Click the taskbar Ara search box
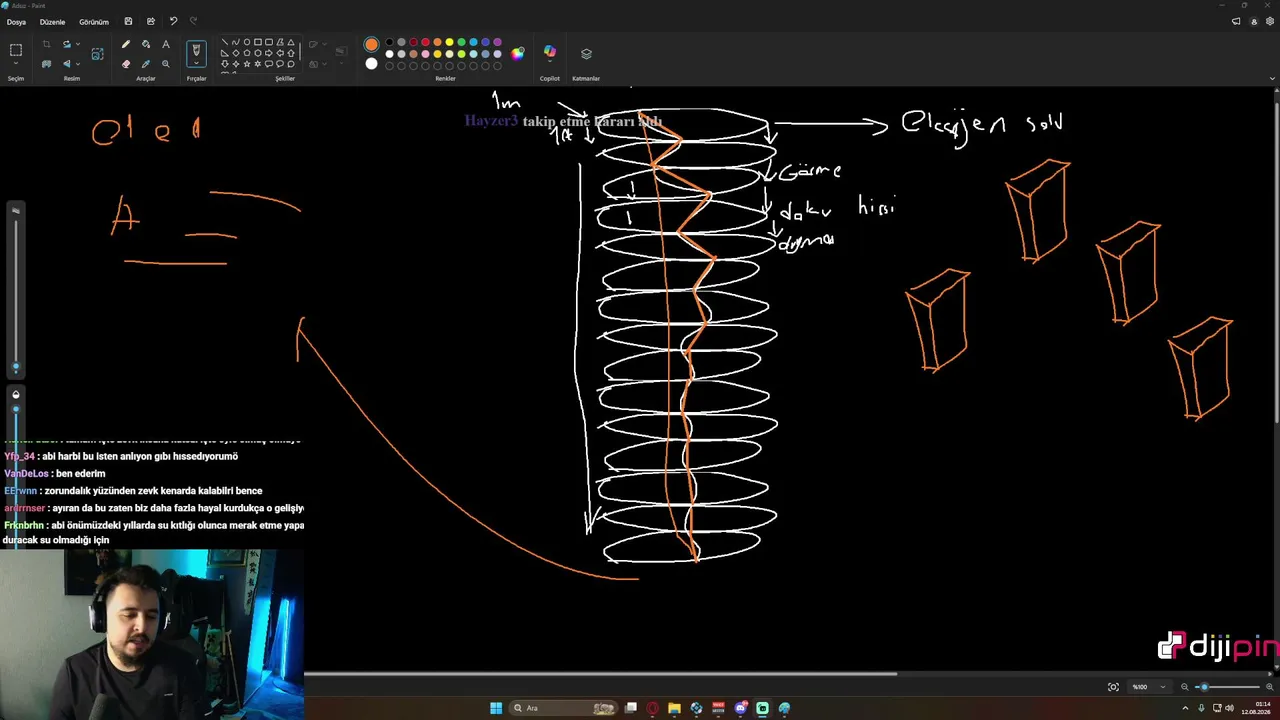This screenshot has height=720, width=1280. 563,708
